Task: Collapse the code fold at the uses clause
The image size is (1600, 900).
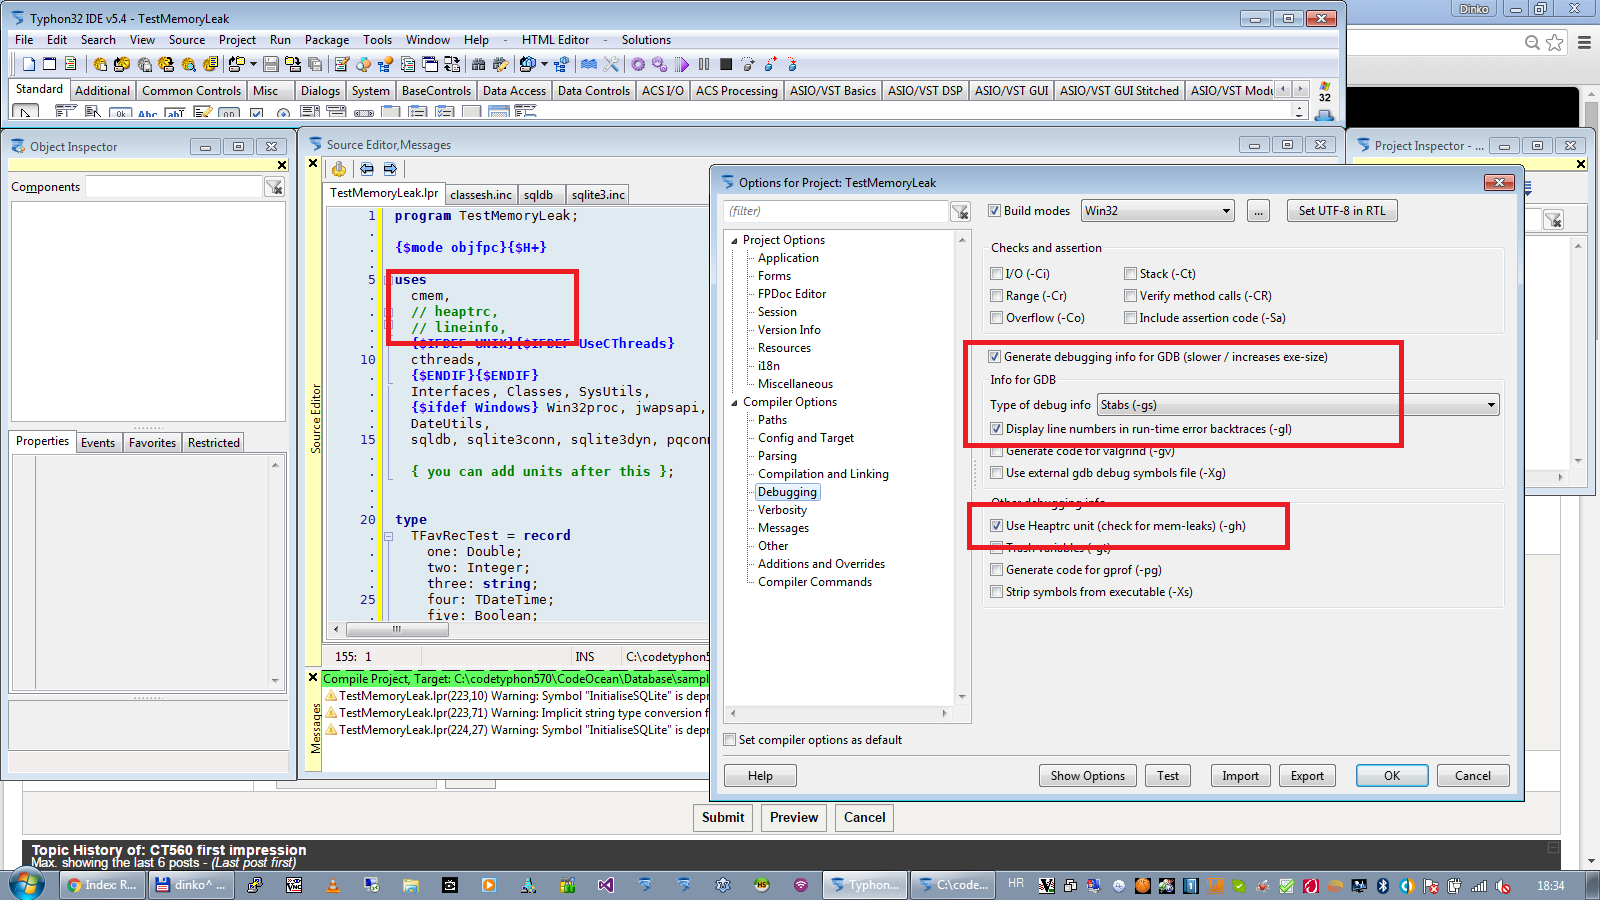Action: click(388, 280)
